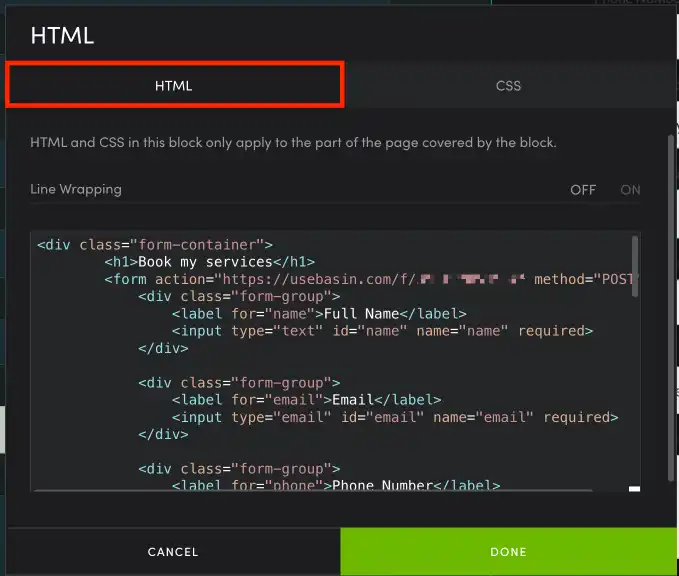Turn Line Wrapping ON
The height and width of the screenshot is (576, 679).
click(x=630, y=190)
